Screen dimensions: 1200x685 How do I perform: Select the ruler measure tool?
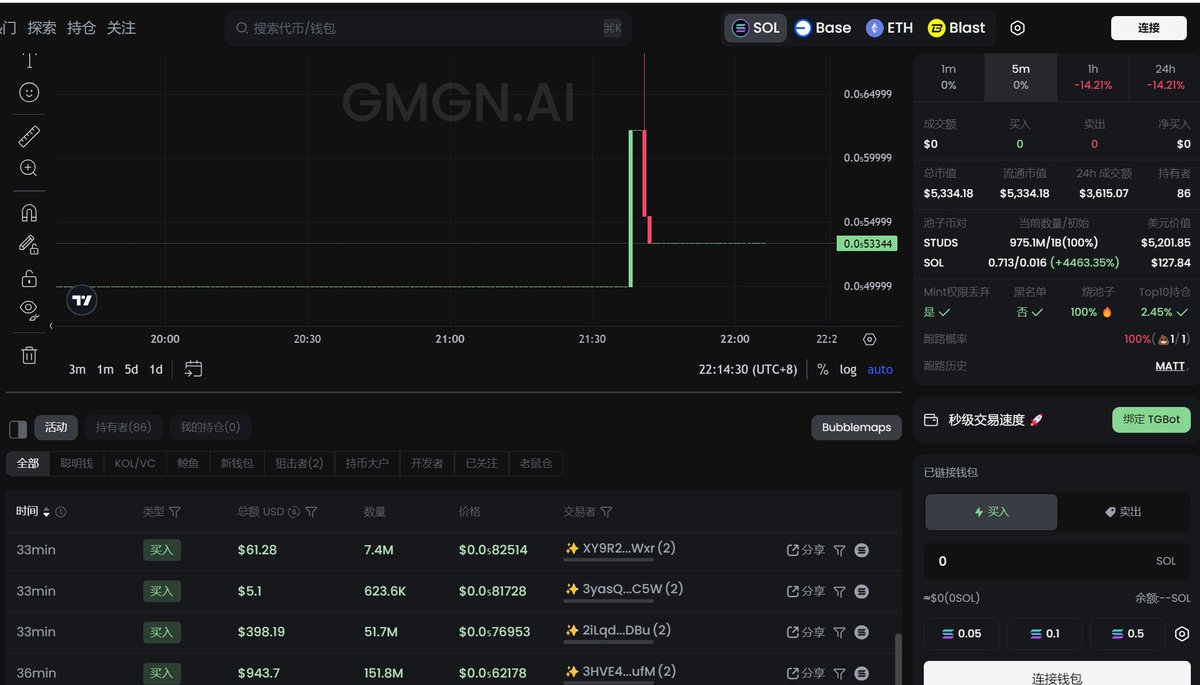coord(29,136)
